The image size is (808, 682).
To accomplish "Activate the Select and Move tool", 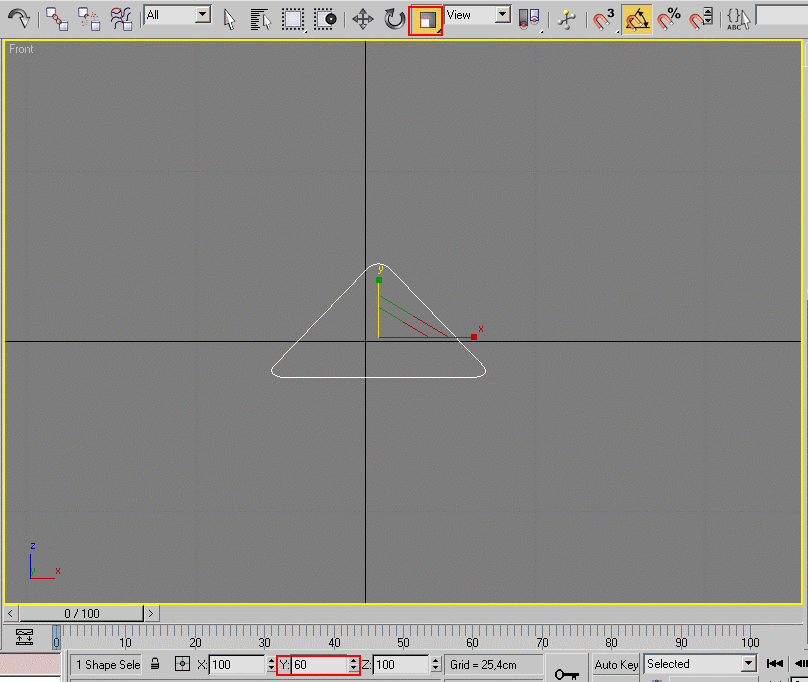I will coord(363,20).
